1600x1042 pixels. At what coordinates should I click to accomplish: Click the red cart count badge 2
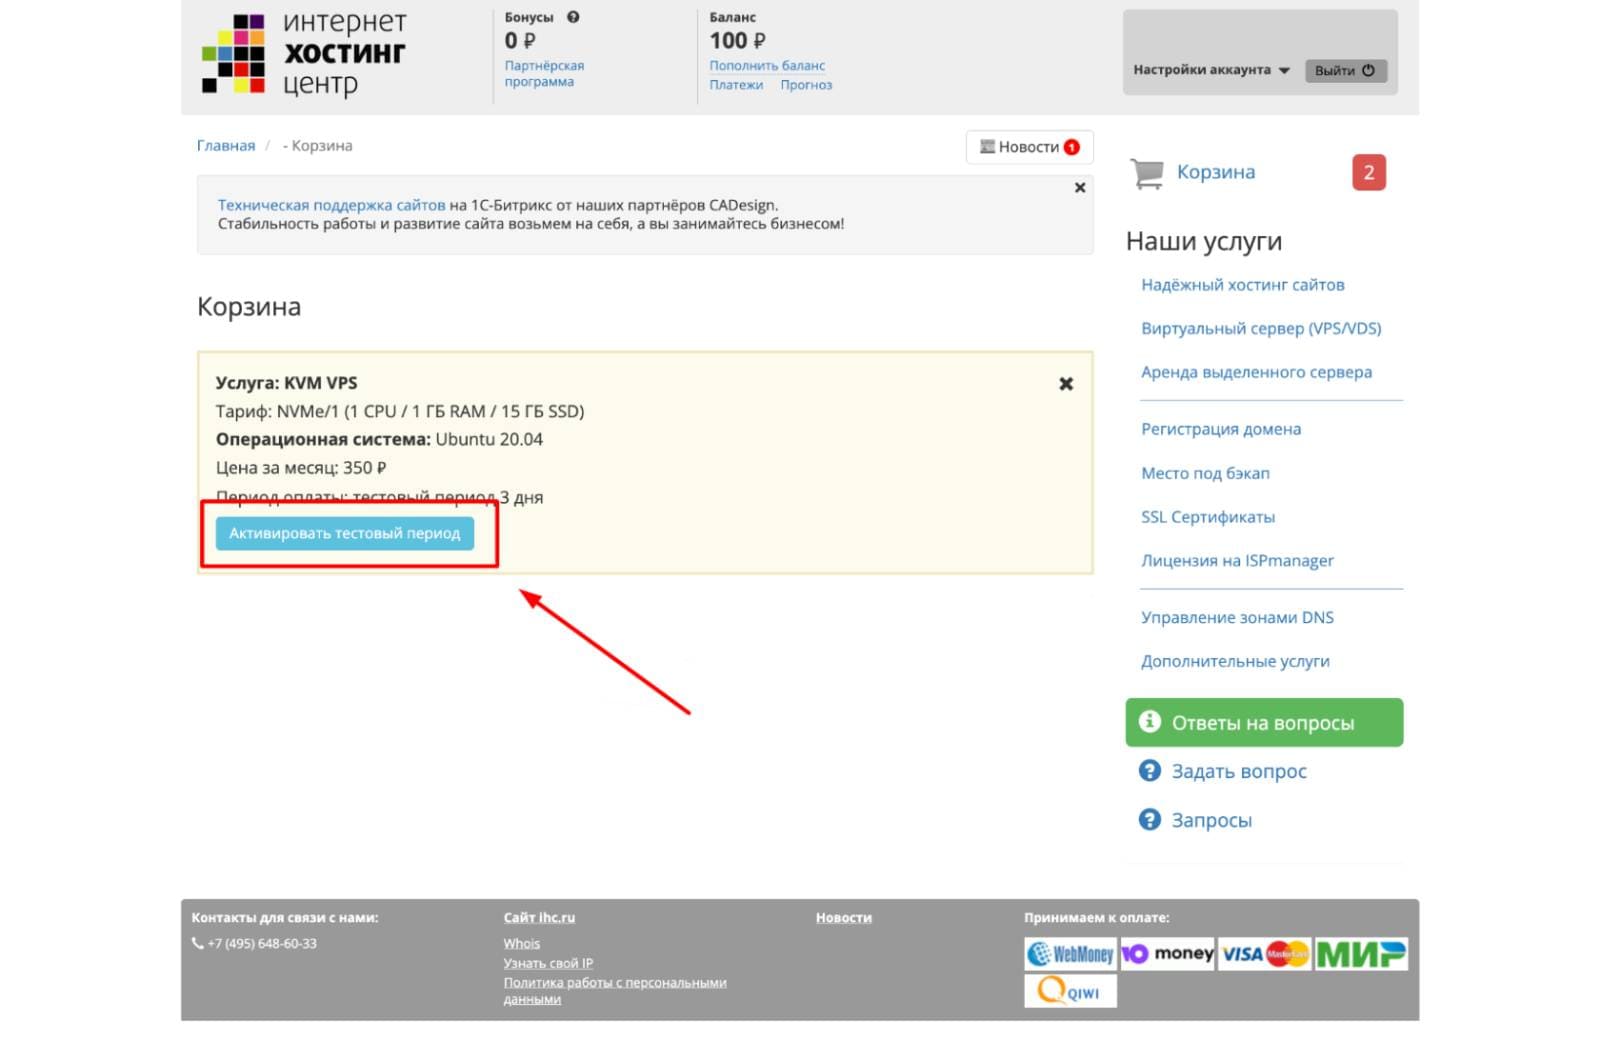click(1368, 172)
